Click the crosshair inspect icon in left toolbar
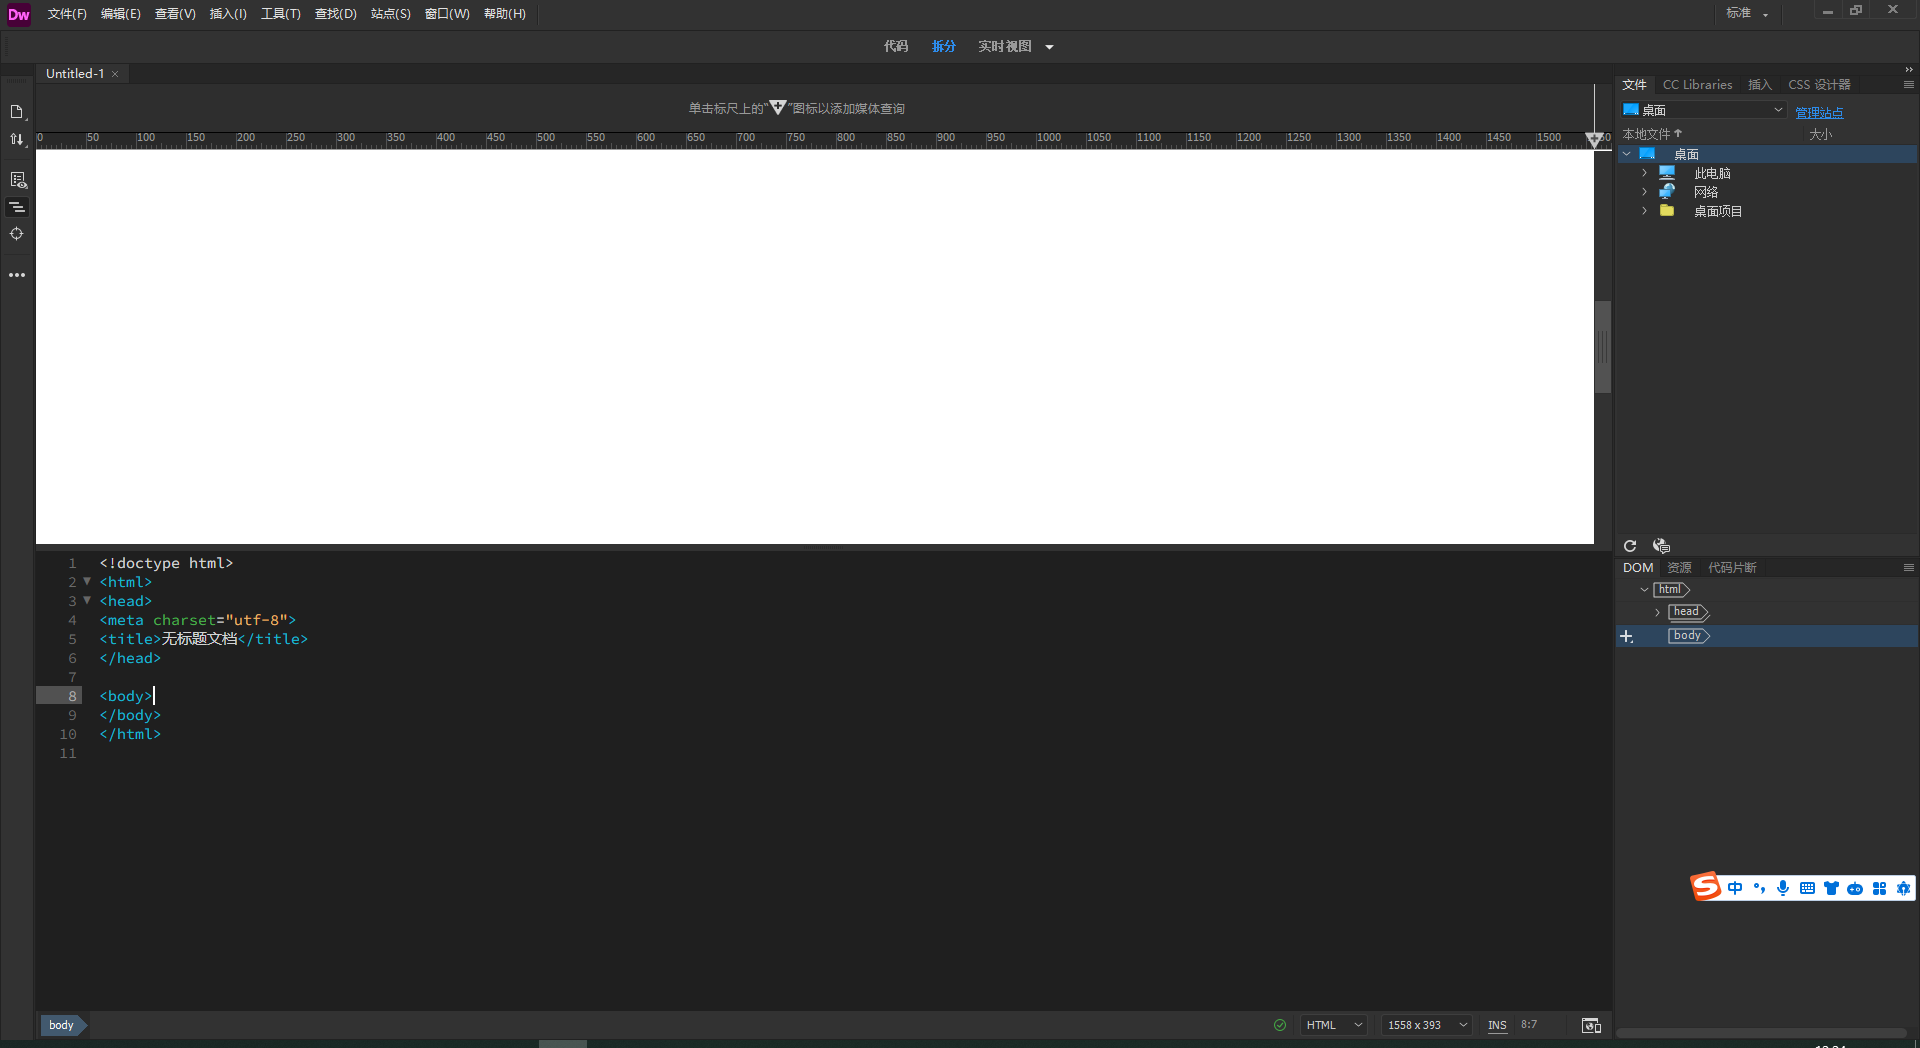Image resolution: width=1920 pixels, height=1048 pixels. (17, 234)
